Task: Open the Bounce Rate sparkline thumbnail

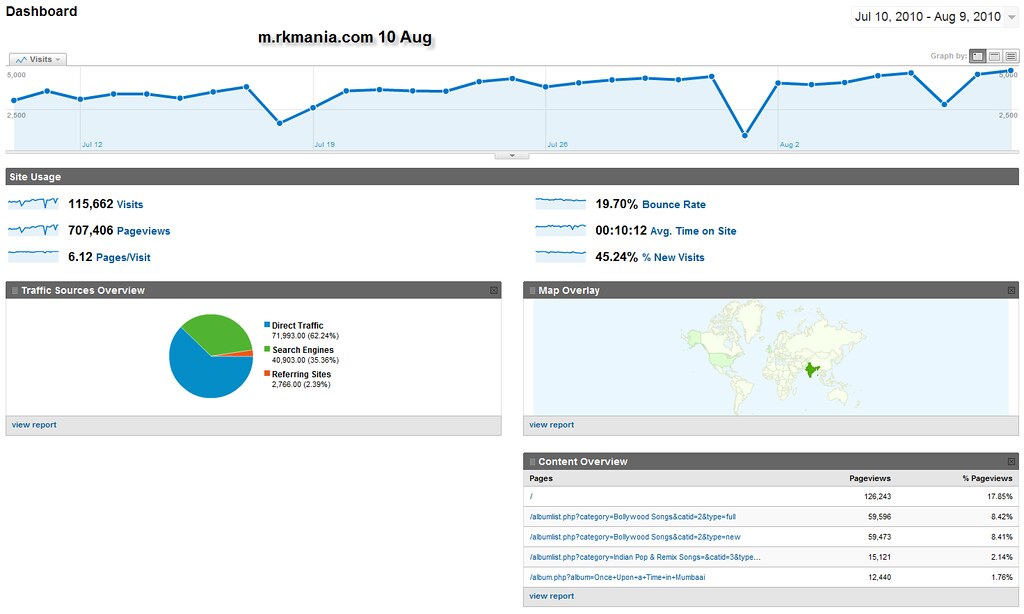Action: pyautogui.click(x=560, y=204)
